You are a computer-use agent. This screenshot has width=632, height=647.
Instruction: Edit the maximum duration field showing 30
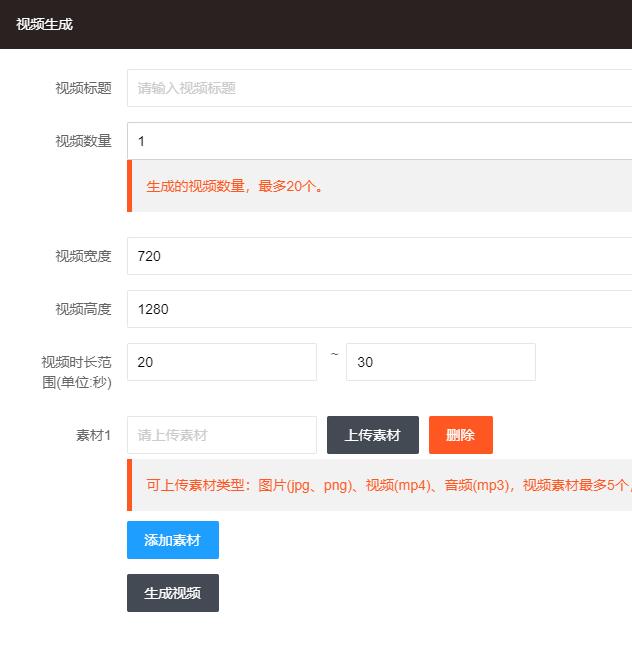[441, 362]
